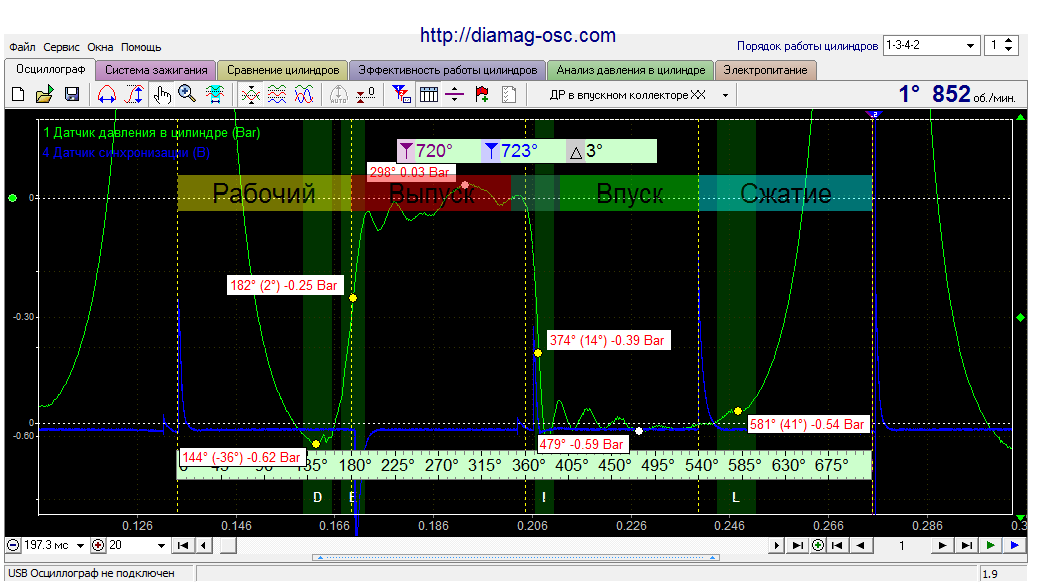Toggle the table grid icon

[428, 94]
